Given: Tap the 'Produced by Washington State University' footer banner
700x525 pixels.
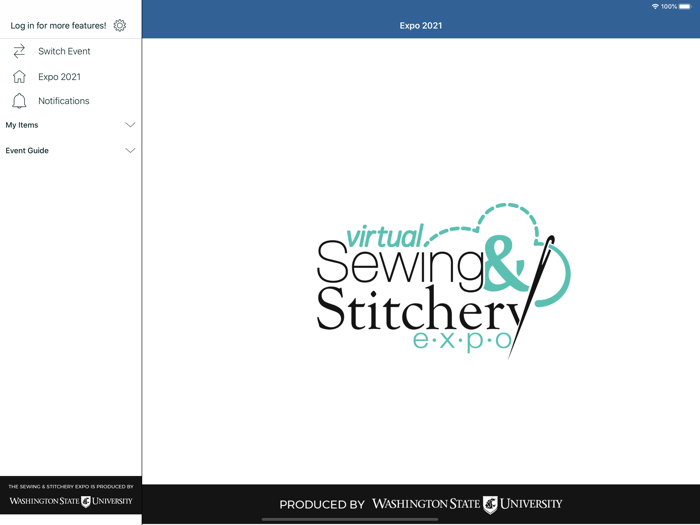Looking at the screenshot, I should click(x=421, y=504).
